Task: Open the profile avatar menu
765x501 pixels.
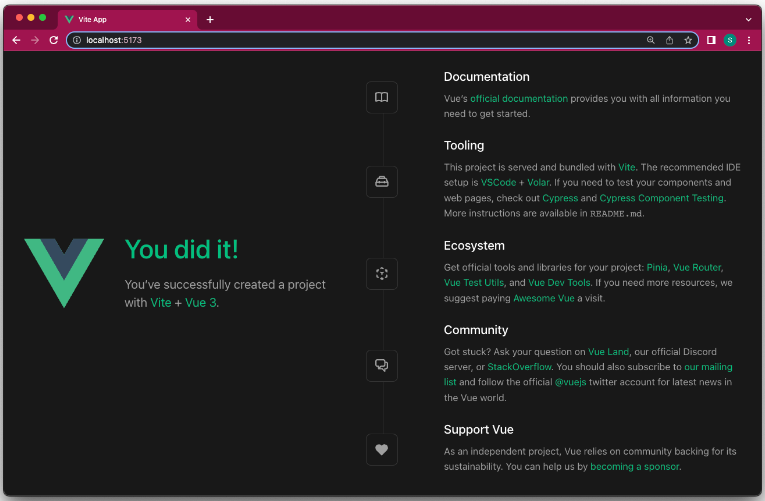Action: 730,40
